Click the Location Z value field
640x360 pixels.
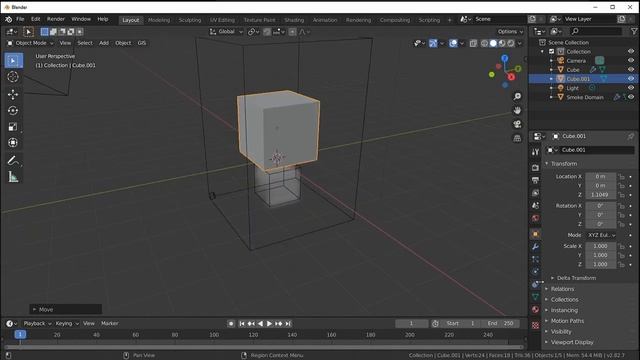pyautogui.click(x=600, y=195)
